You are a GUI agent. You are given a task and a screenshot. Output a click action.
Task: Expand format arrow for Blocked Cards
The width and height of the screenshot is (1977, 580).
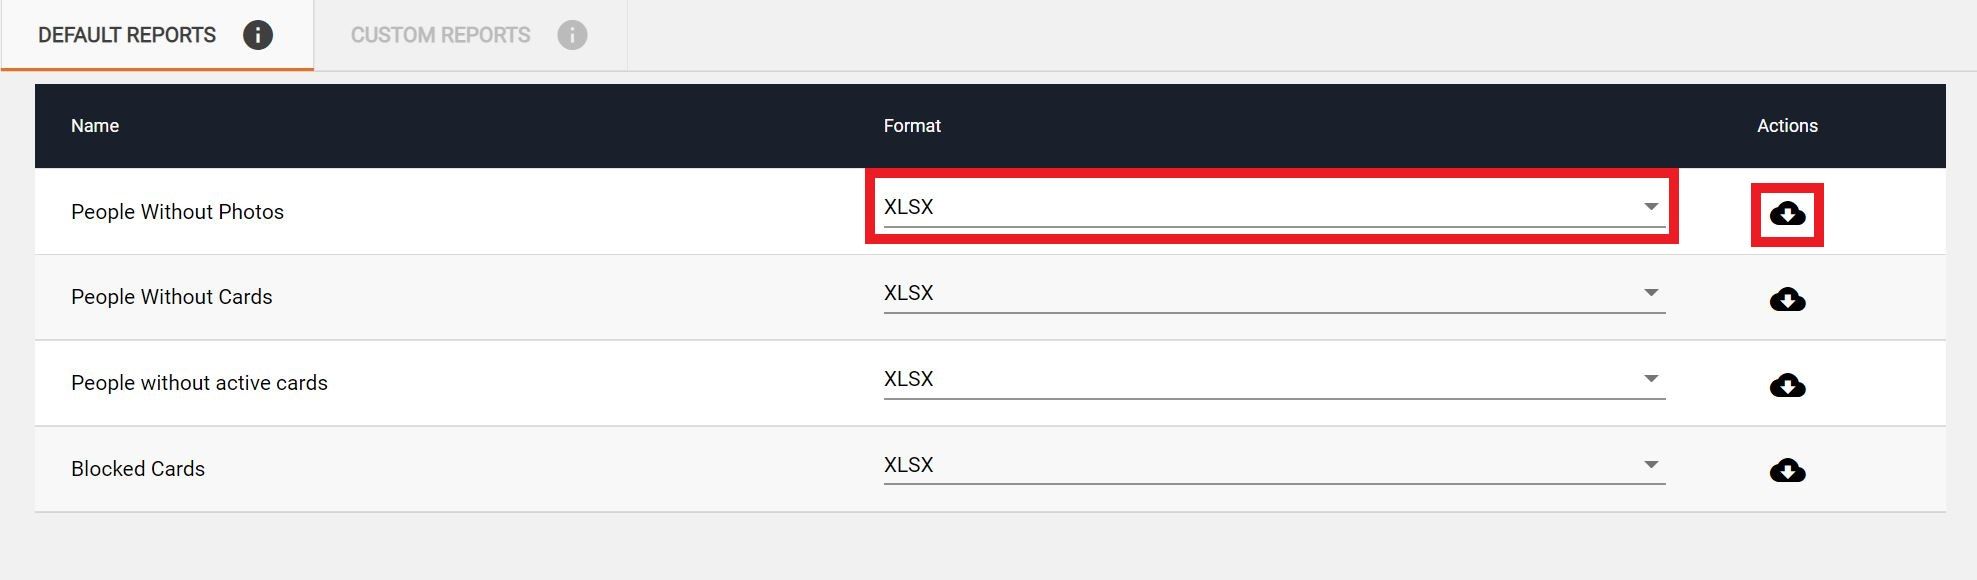coord(1651,465)
